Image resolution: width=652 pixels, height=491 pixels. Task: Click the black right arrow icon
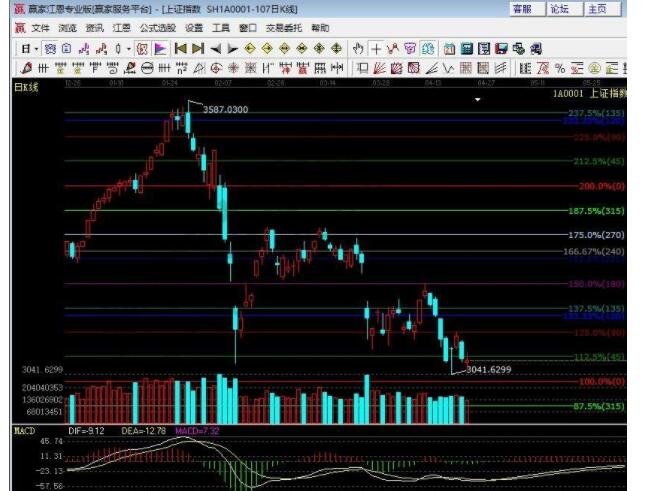tap(232, 48)
